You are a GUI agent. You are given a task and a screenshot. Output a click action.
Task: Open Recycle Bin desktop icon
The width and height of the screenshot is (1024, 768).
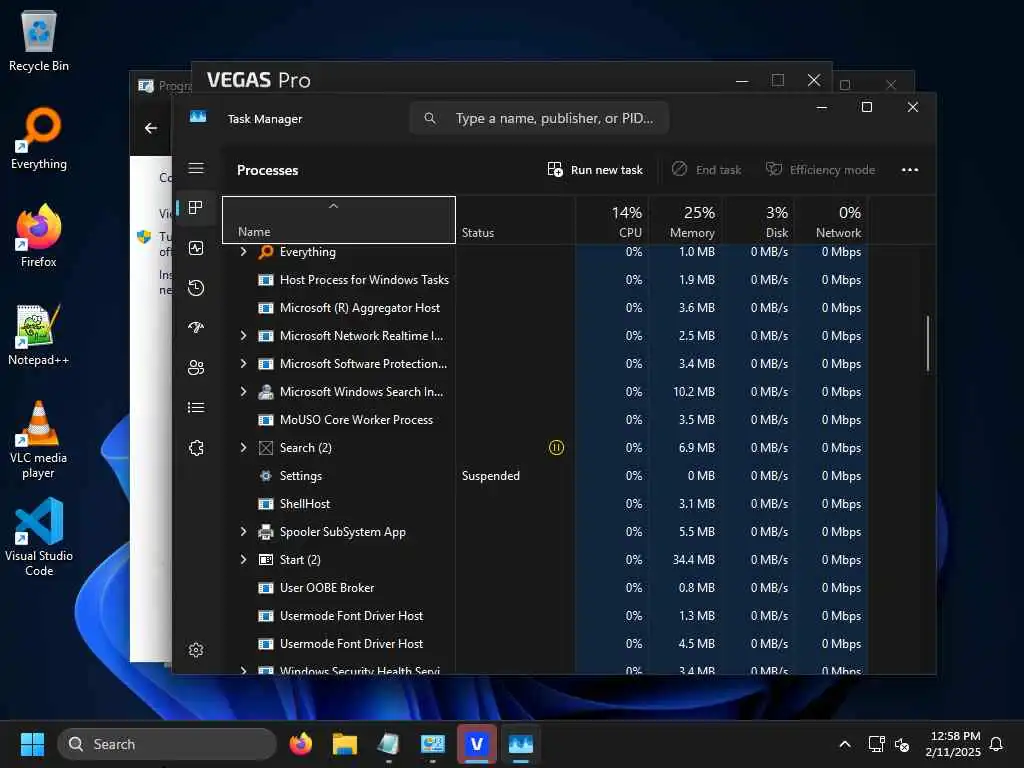pyautogui.click(x=39, y=40)
